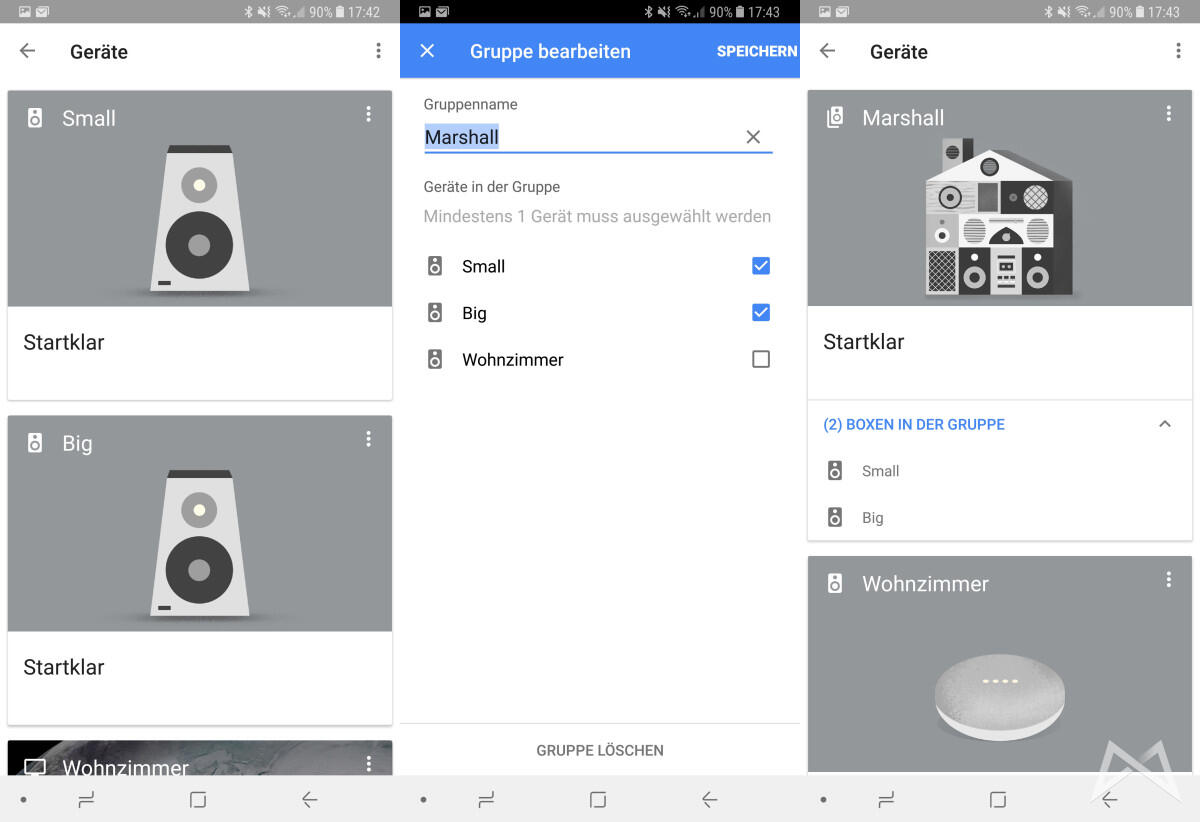Open the three-dot menu on the Wohnzimmer speaker card
Viewport: 1200px width, 822px height.
click(x=1168, y=580)
